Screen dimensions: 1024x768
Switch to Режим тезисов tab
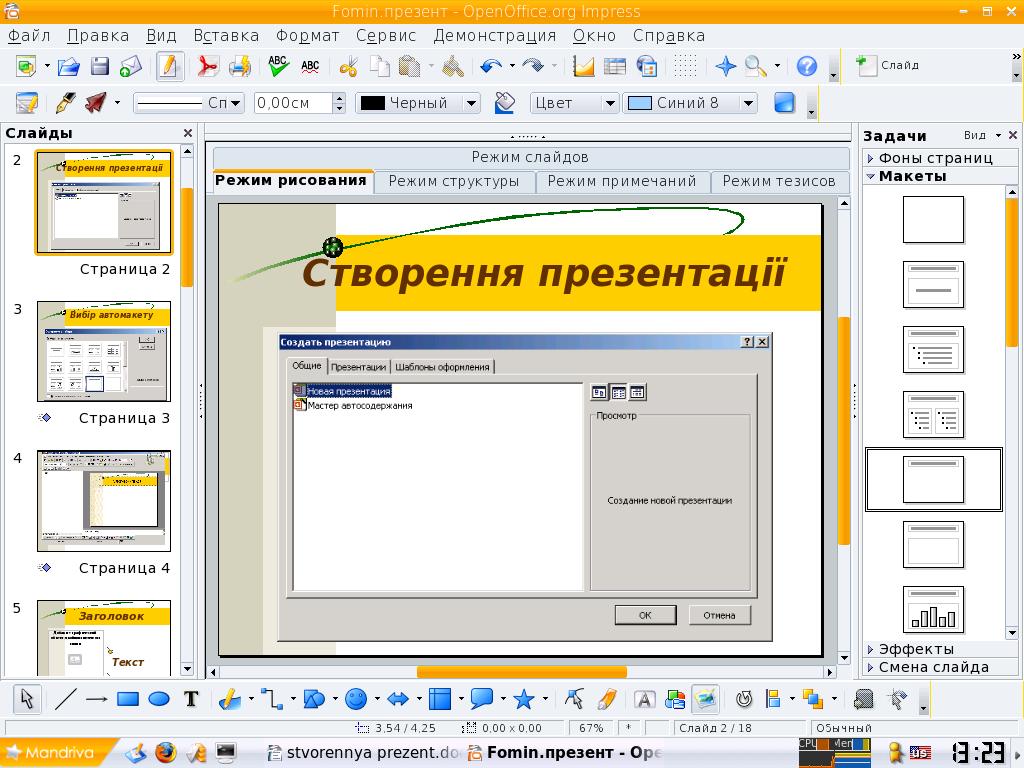coord(779,182)
